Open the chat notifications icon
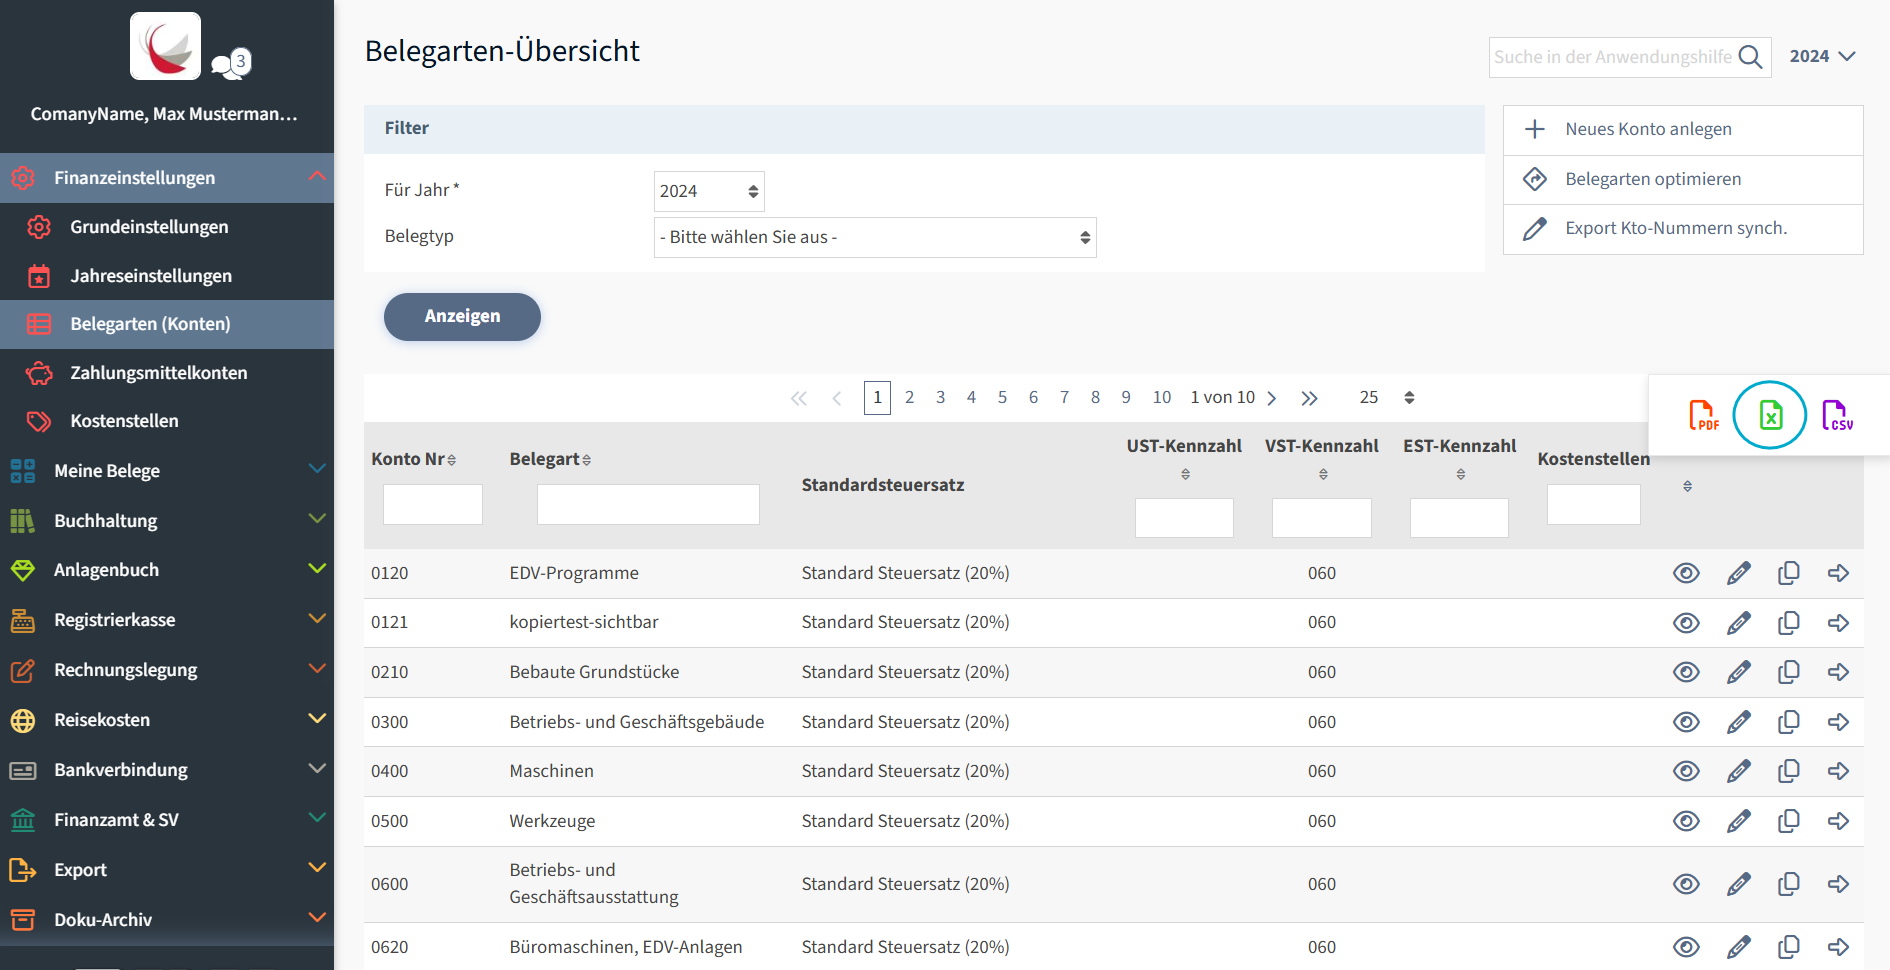This screenshot has width=1890, height=970. pos(231,64)
